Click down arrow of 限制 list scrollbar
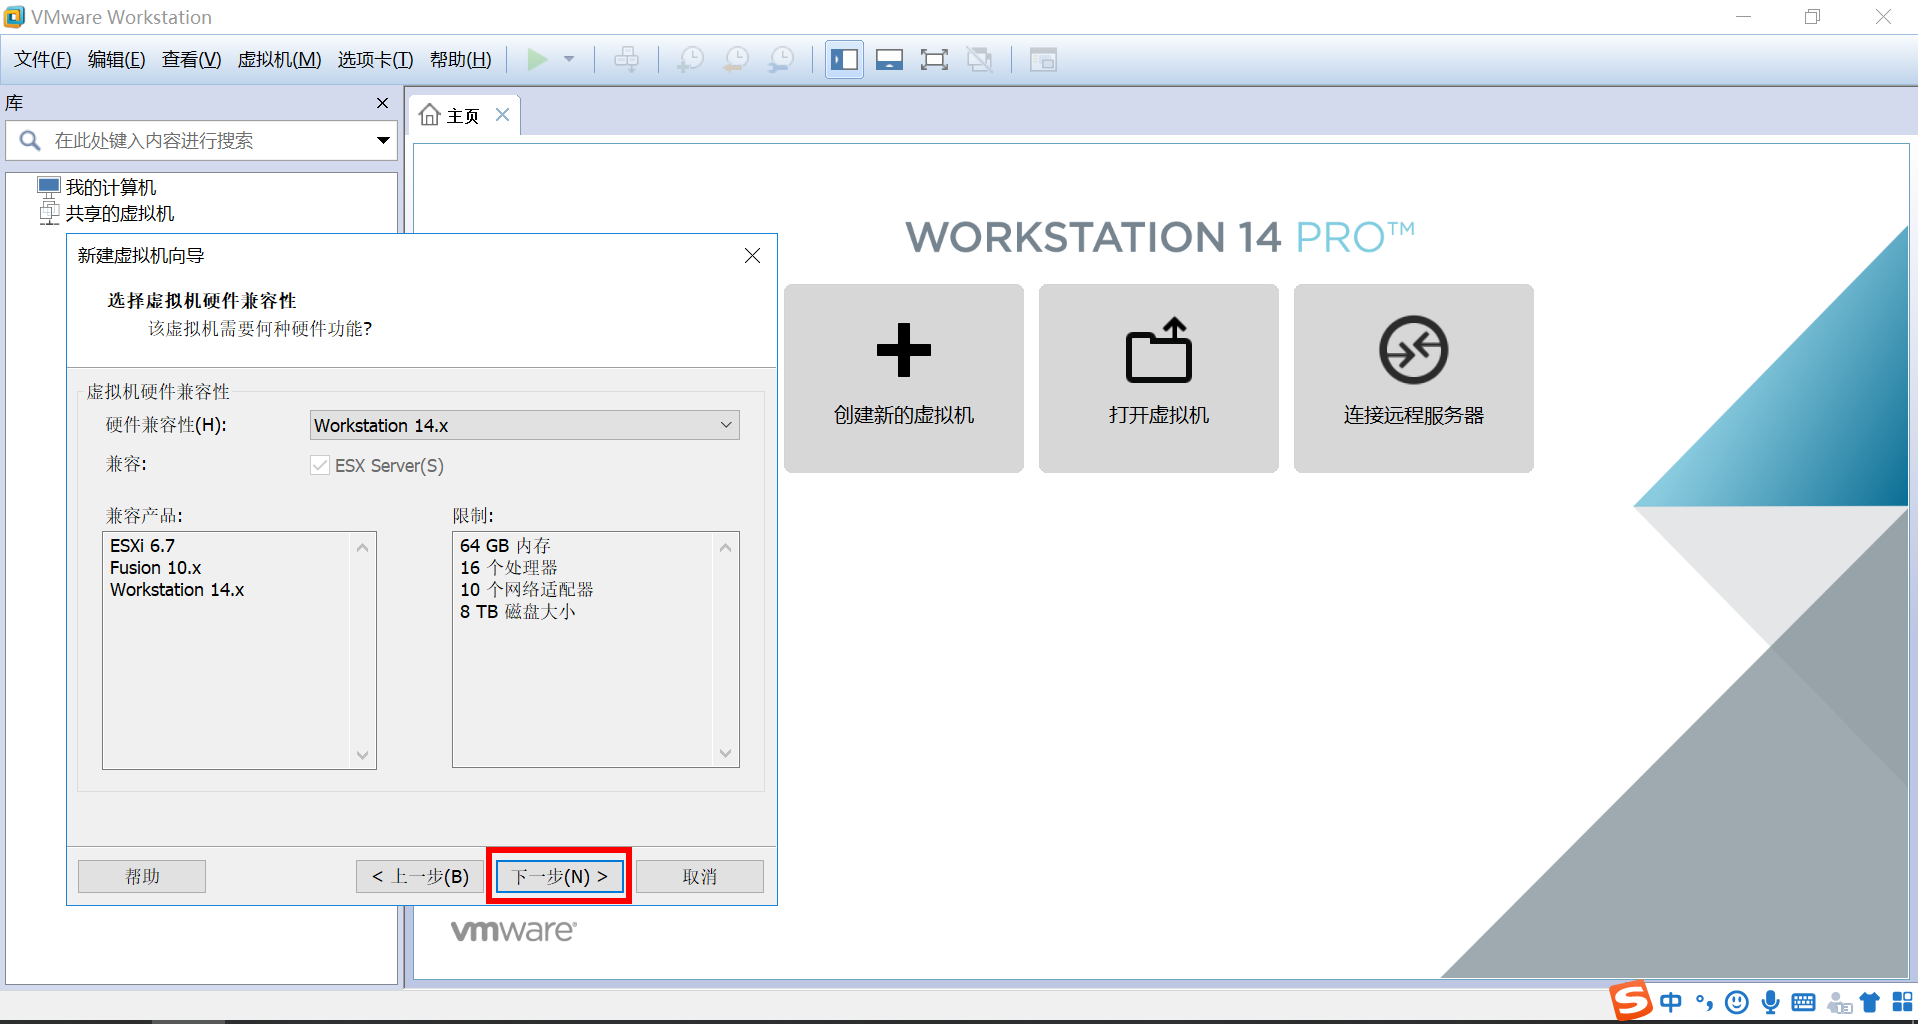1918x1024 pixels. click(726, 753)
